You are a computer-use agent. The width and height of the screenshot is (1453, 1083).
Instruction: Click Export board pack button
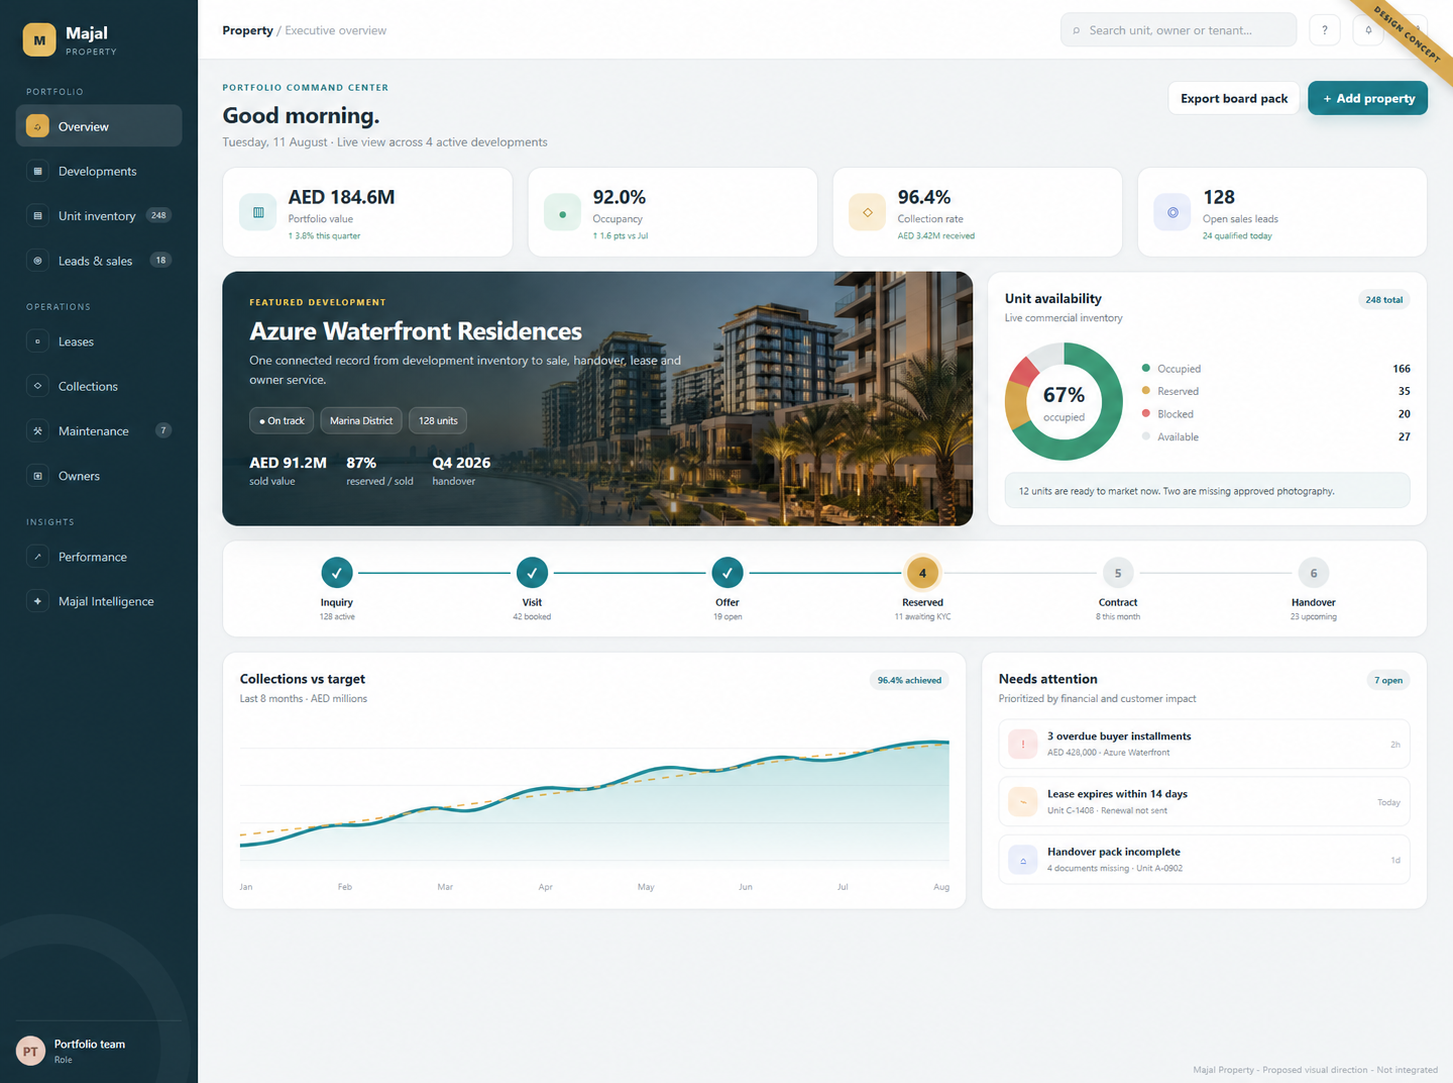pos(1234,98)
